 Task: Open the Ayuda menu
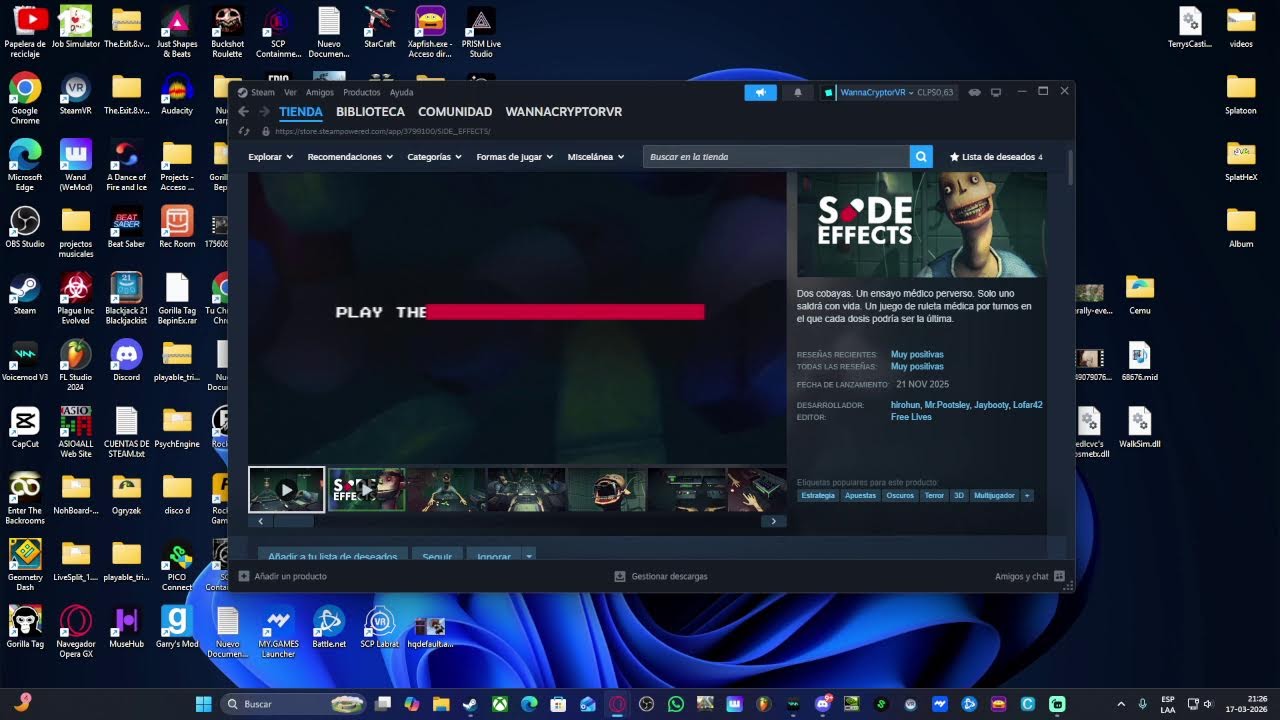pos(401,92)
